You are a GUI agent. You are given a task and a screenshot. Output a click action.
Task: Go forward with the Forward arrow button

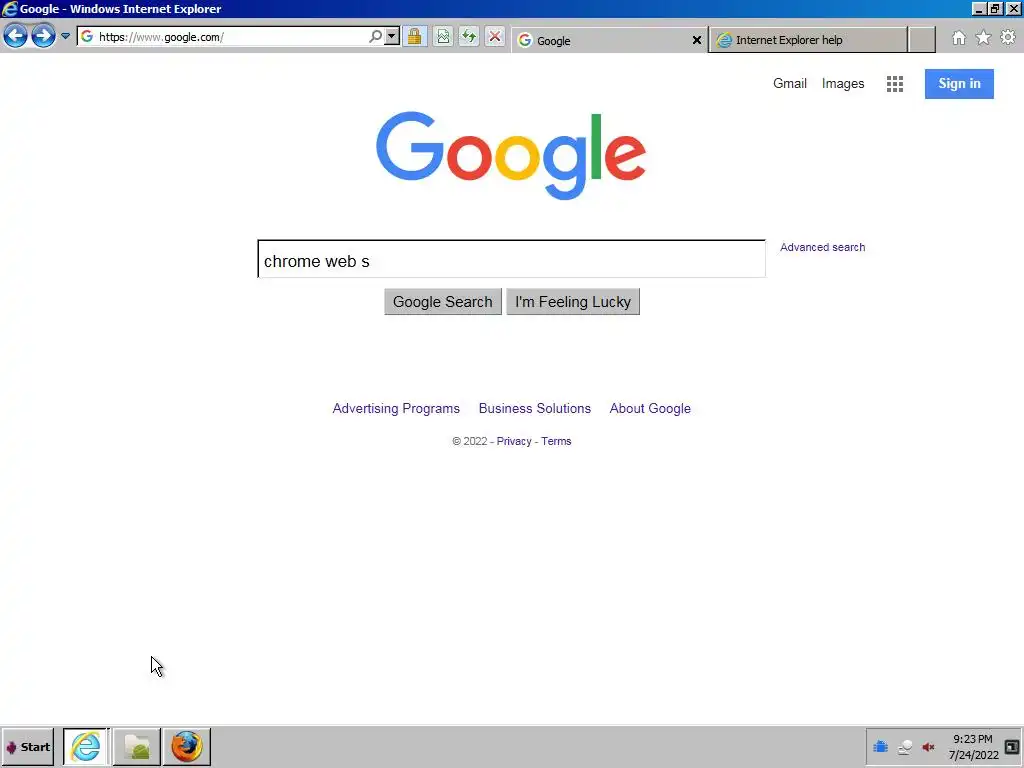43,37
